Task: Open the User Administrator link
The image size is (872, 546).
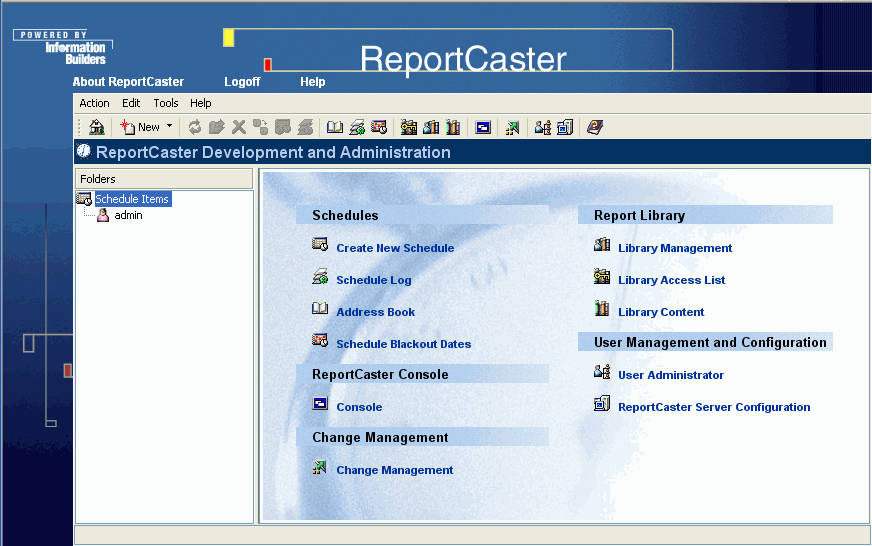Action: coord(671,375)
